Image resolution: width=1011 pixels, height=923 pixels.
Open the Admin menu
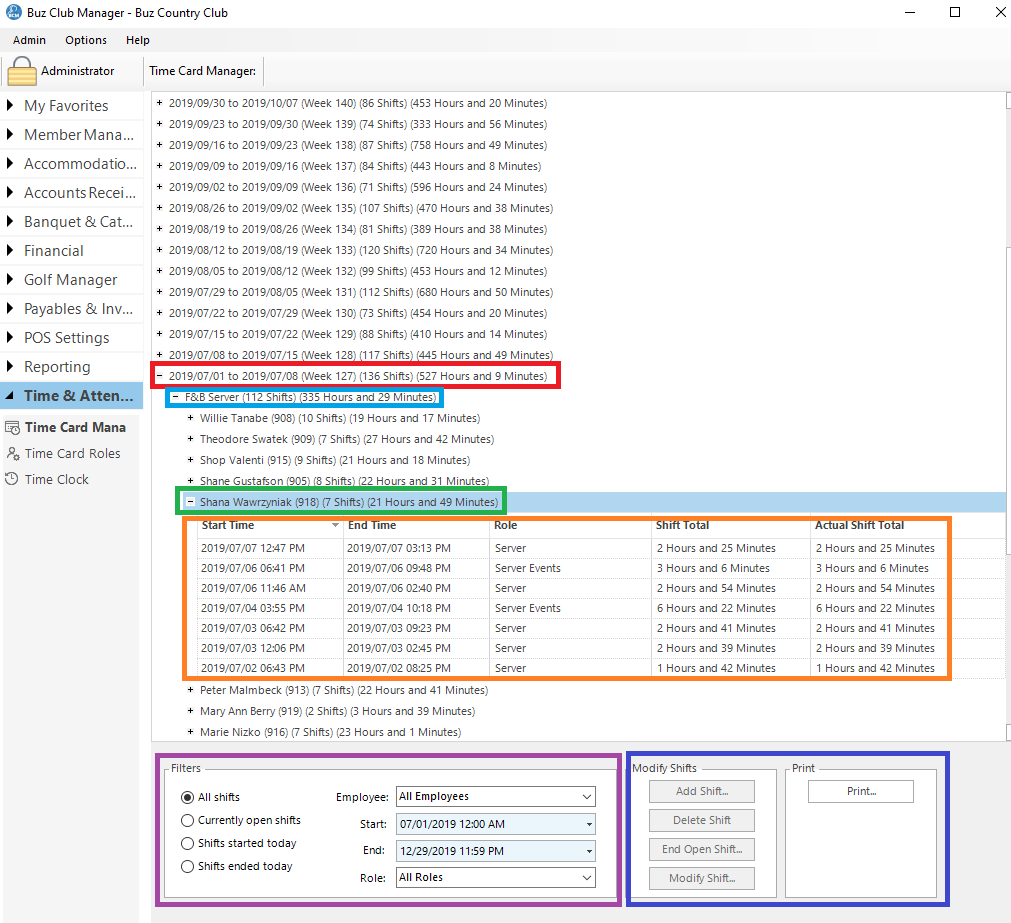29,40
